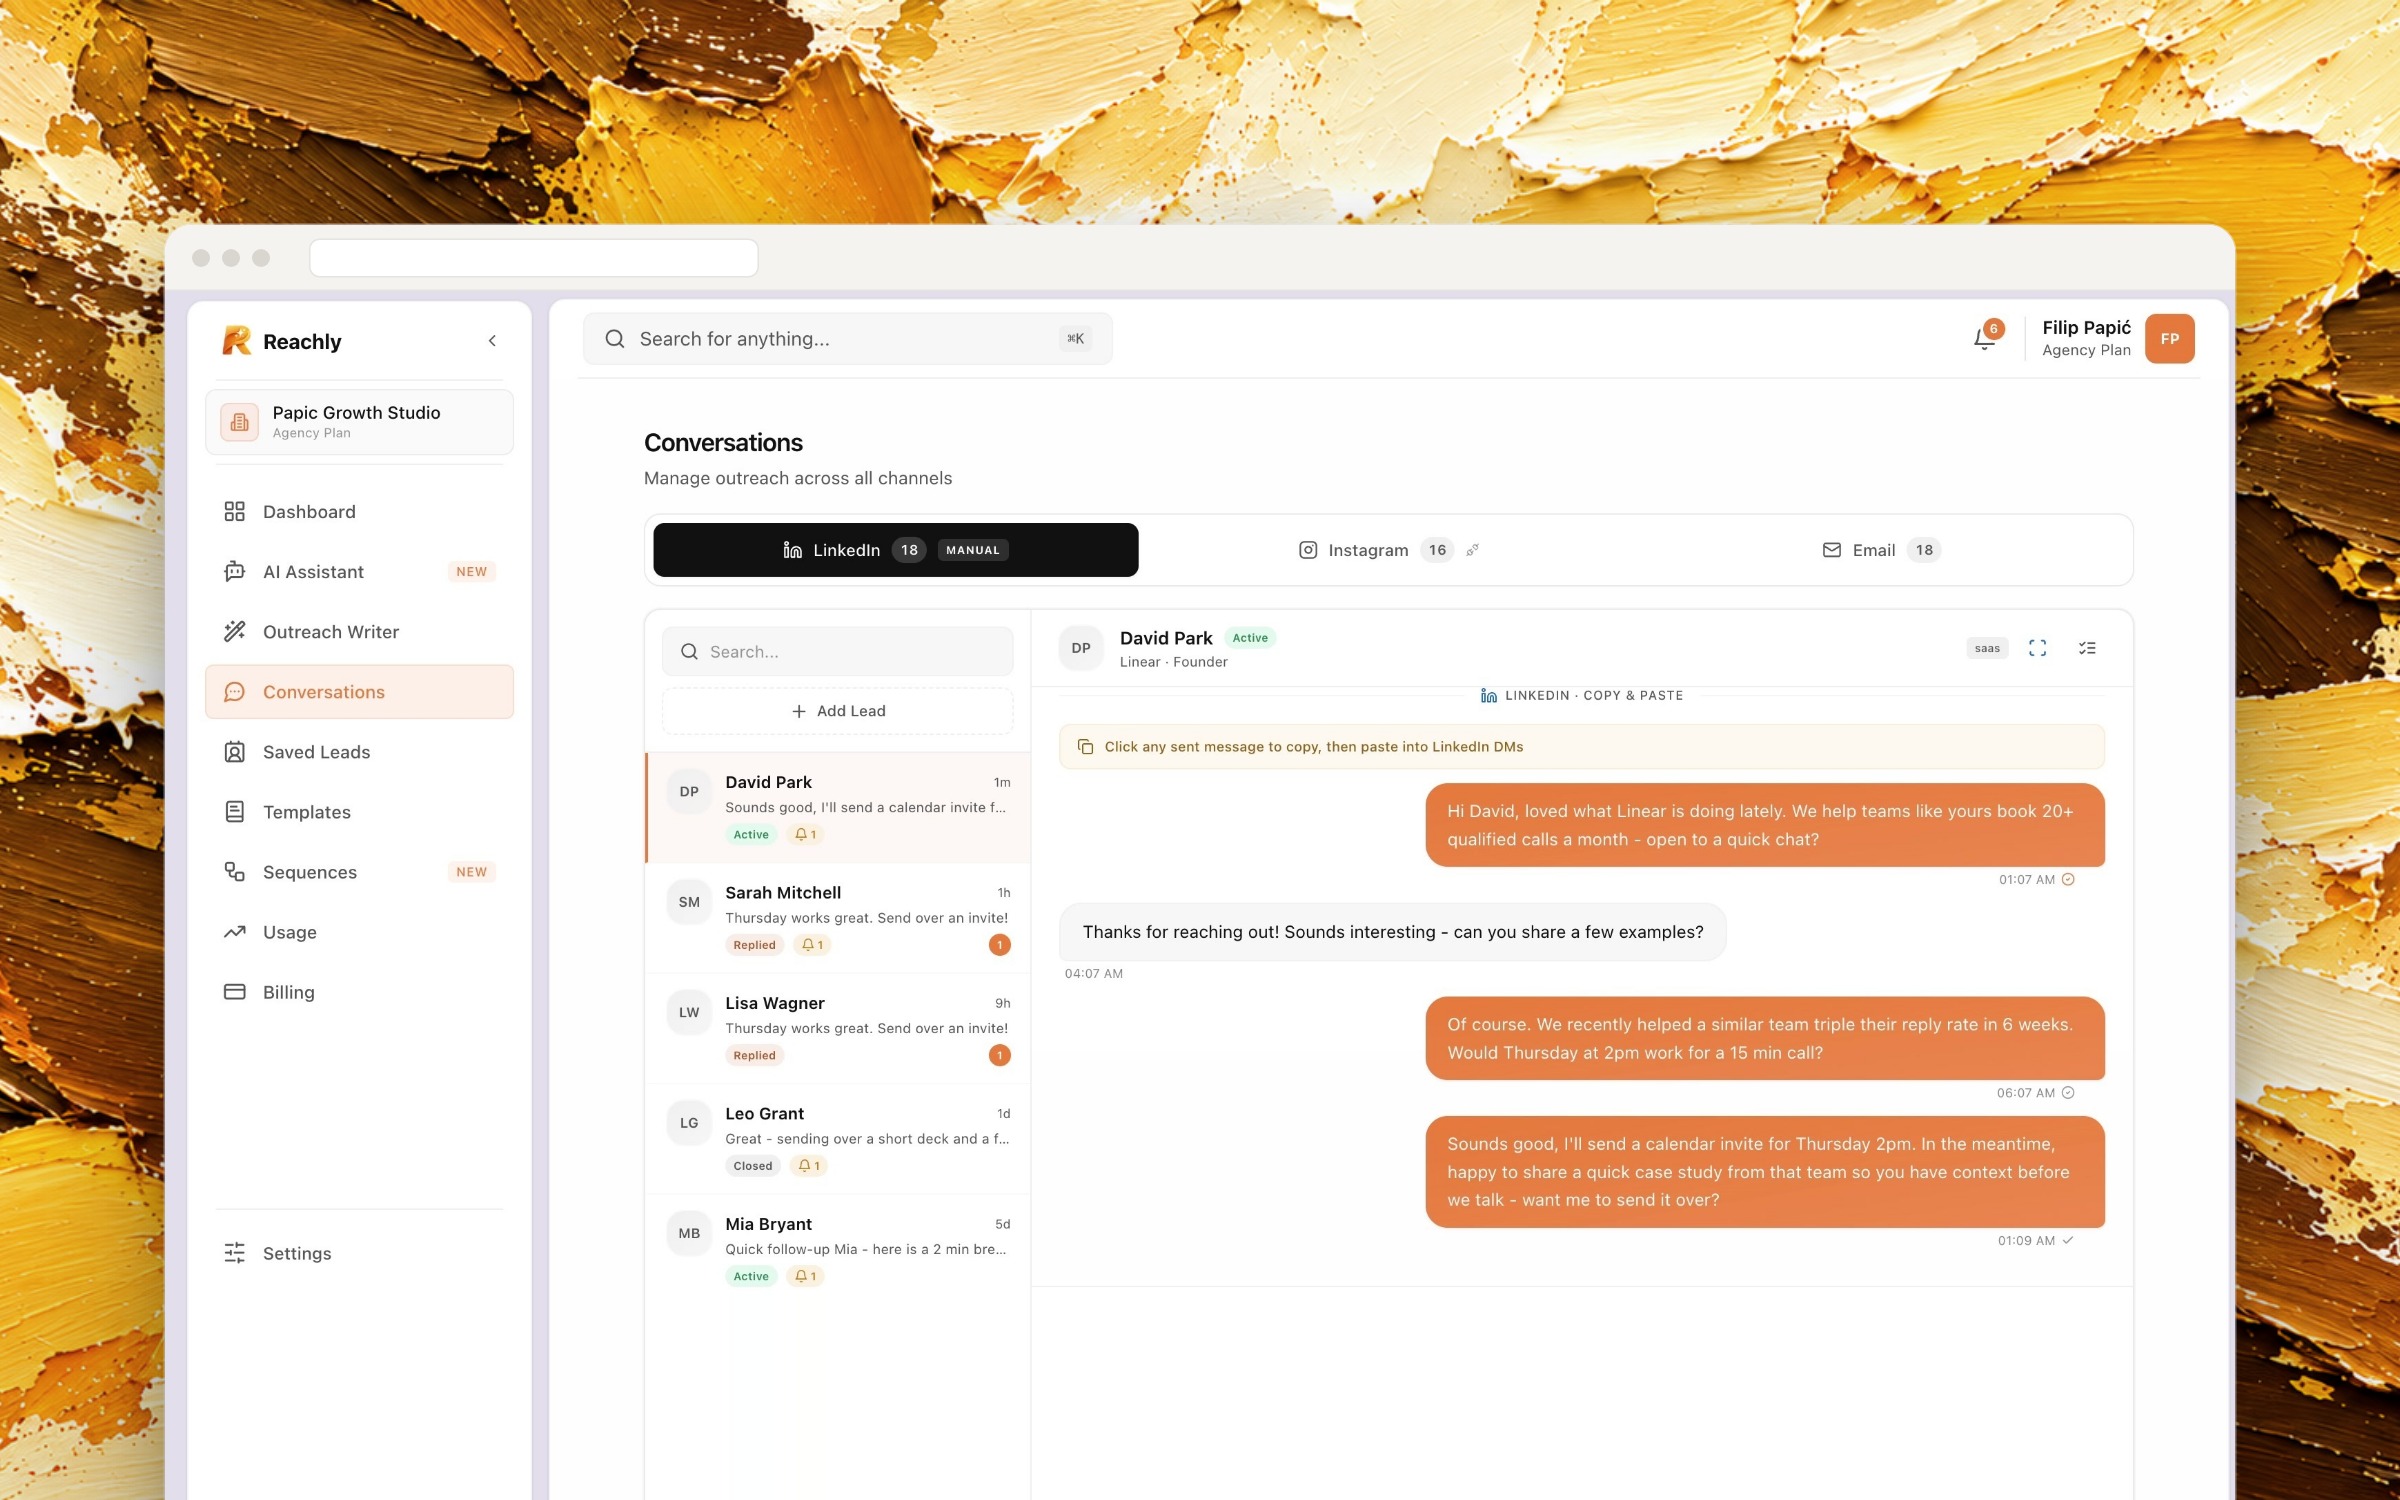This screenshot has width=2400, height=1500.
Task: Expand the conversation to fullscreen
Action: [x=2037, y=648]
